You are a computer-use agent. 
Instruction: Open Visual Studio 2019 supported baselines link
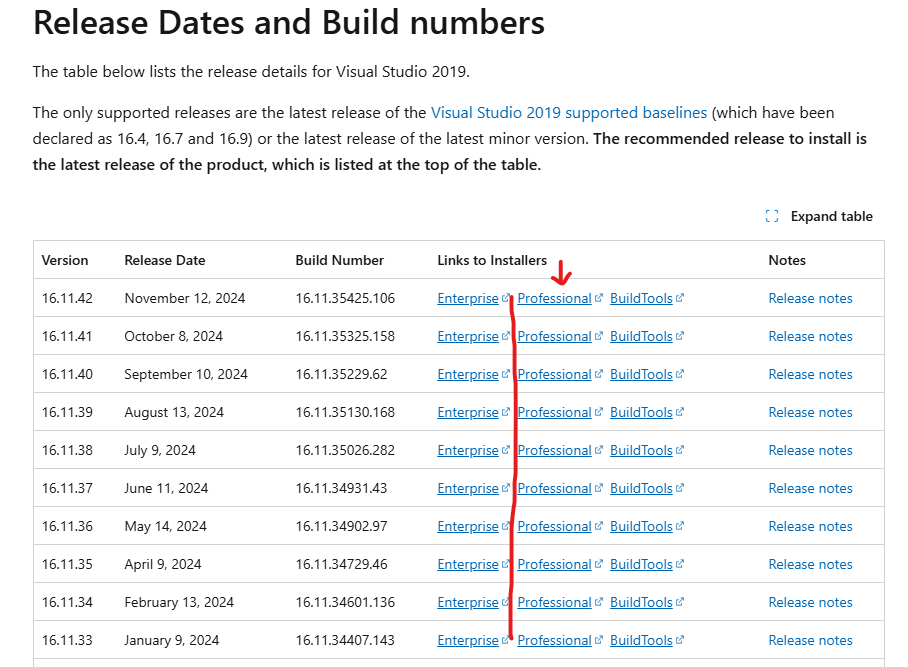[x=569, y=112]
